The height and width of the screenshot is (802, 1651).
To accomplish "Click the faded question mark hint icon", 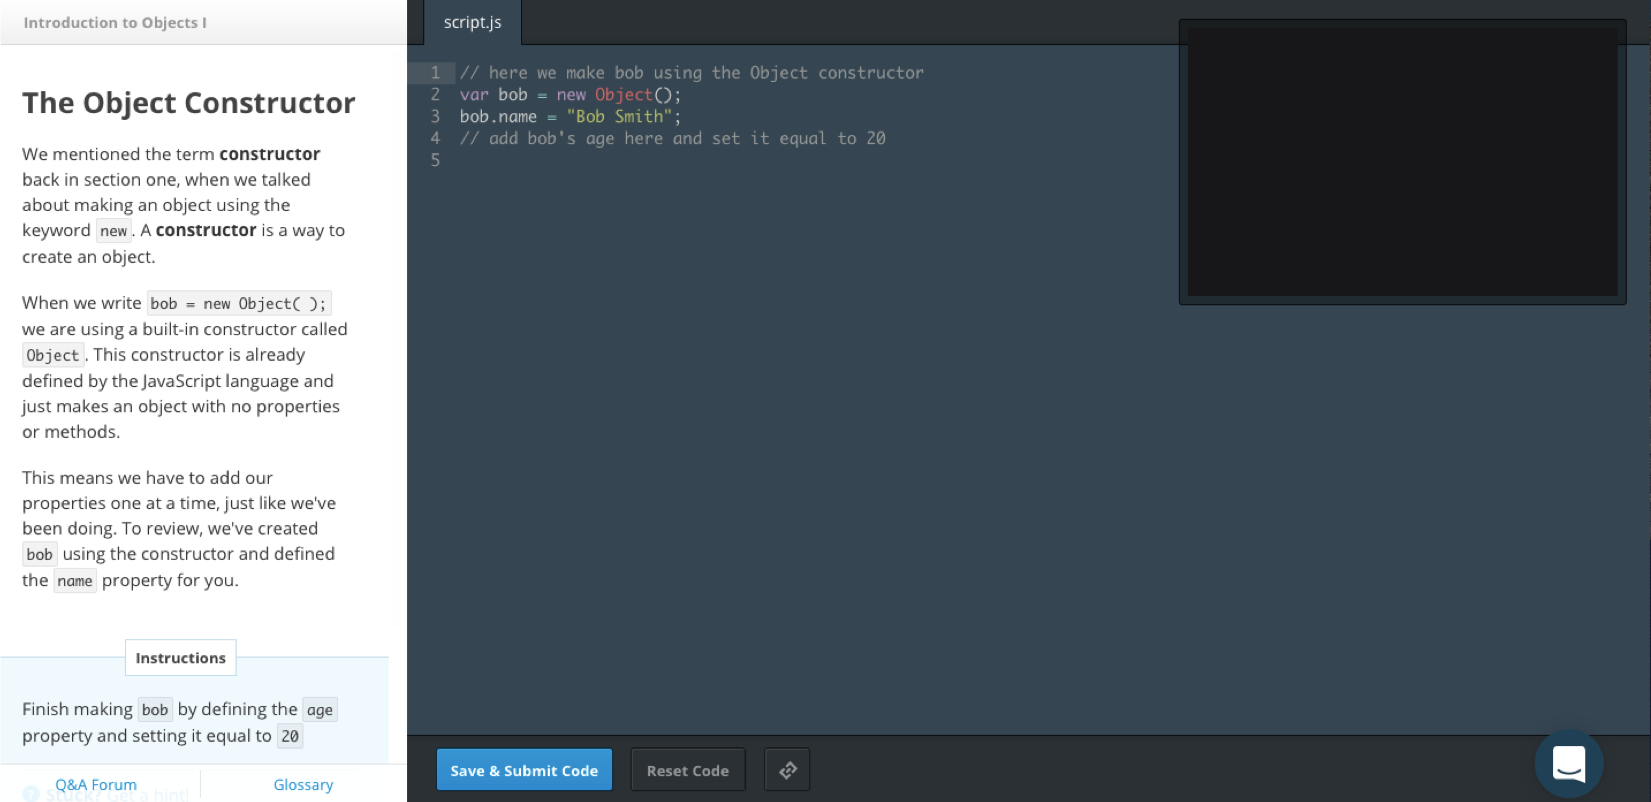I will (x=31, y=794).
